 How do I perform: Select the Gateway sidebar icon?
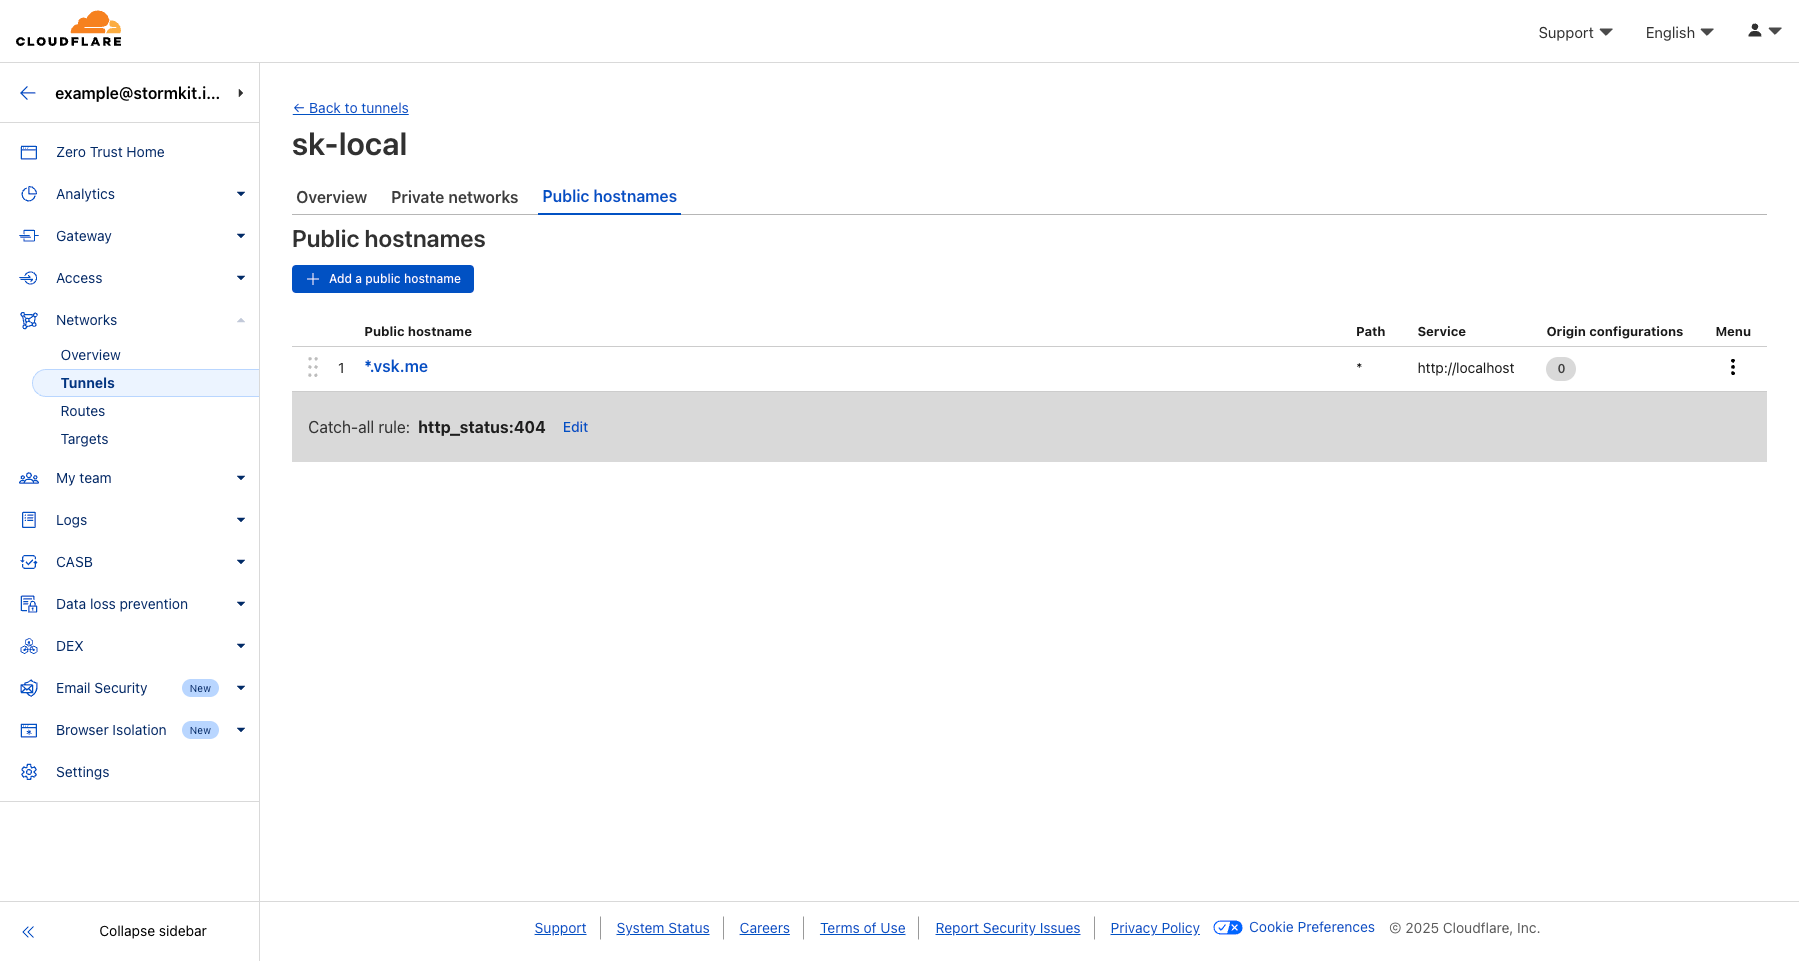(x=28, y=236)
